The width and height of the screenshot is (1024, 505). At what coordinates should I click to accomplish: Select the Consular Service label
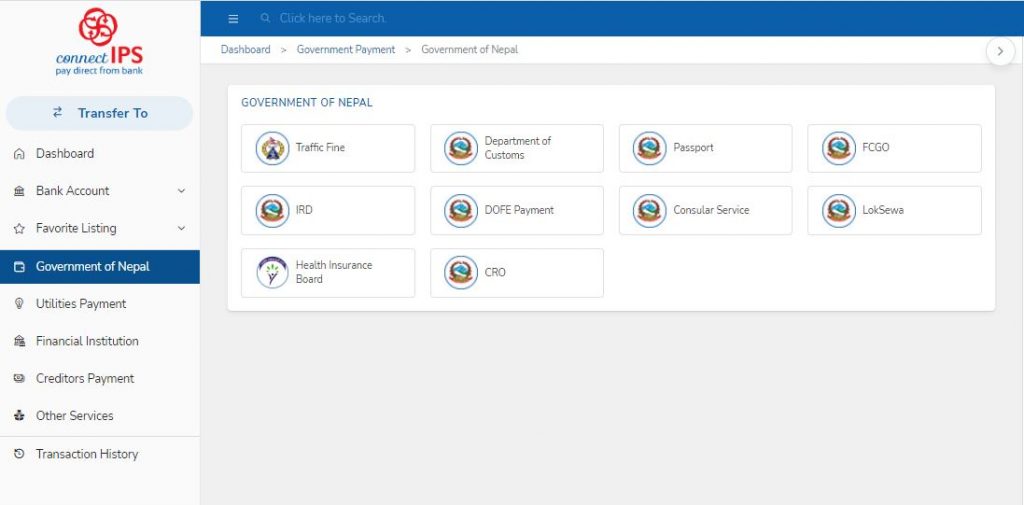[711, 210]
